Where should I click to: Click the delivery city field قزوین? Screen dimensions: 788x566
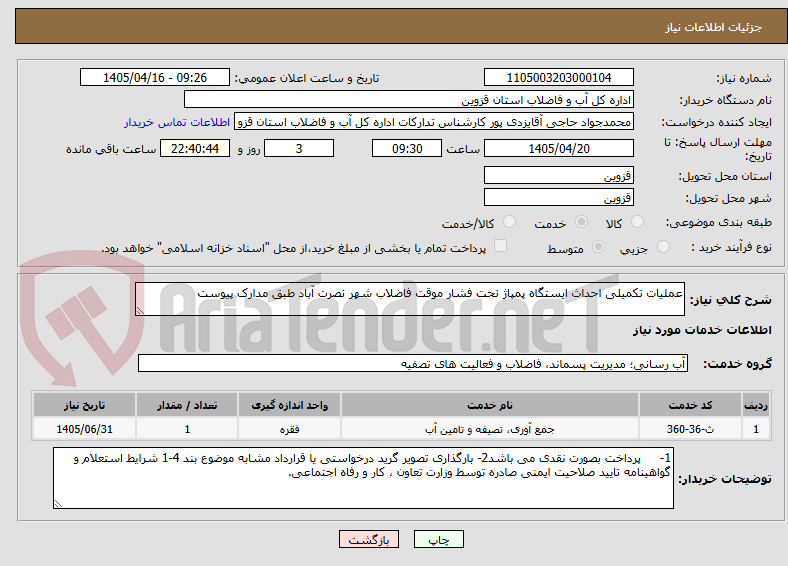point(559,198)
